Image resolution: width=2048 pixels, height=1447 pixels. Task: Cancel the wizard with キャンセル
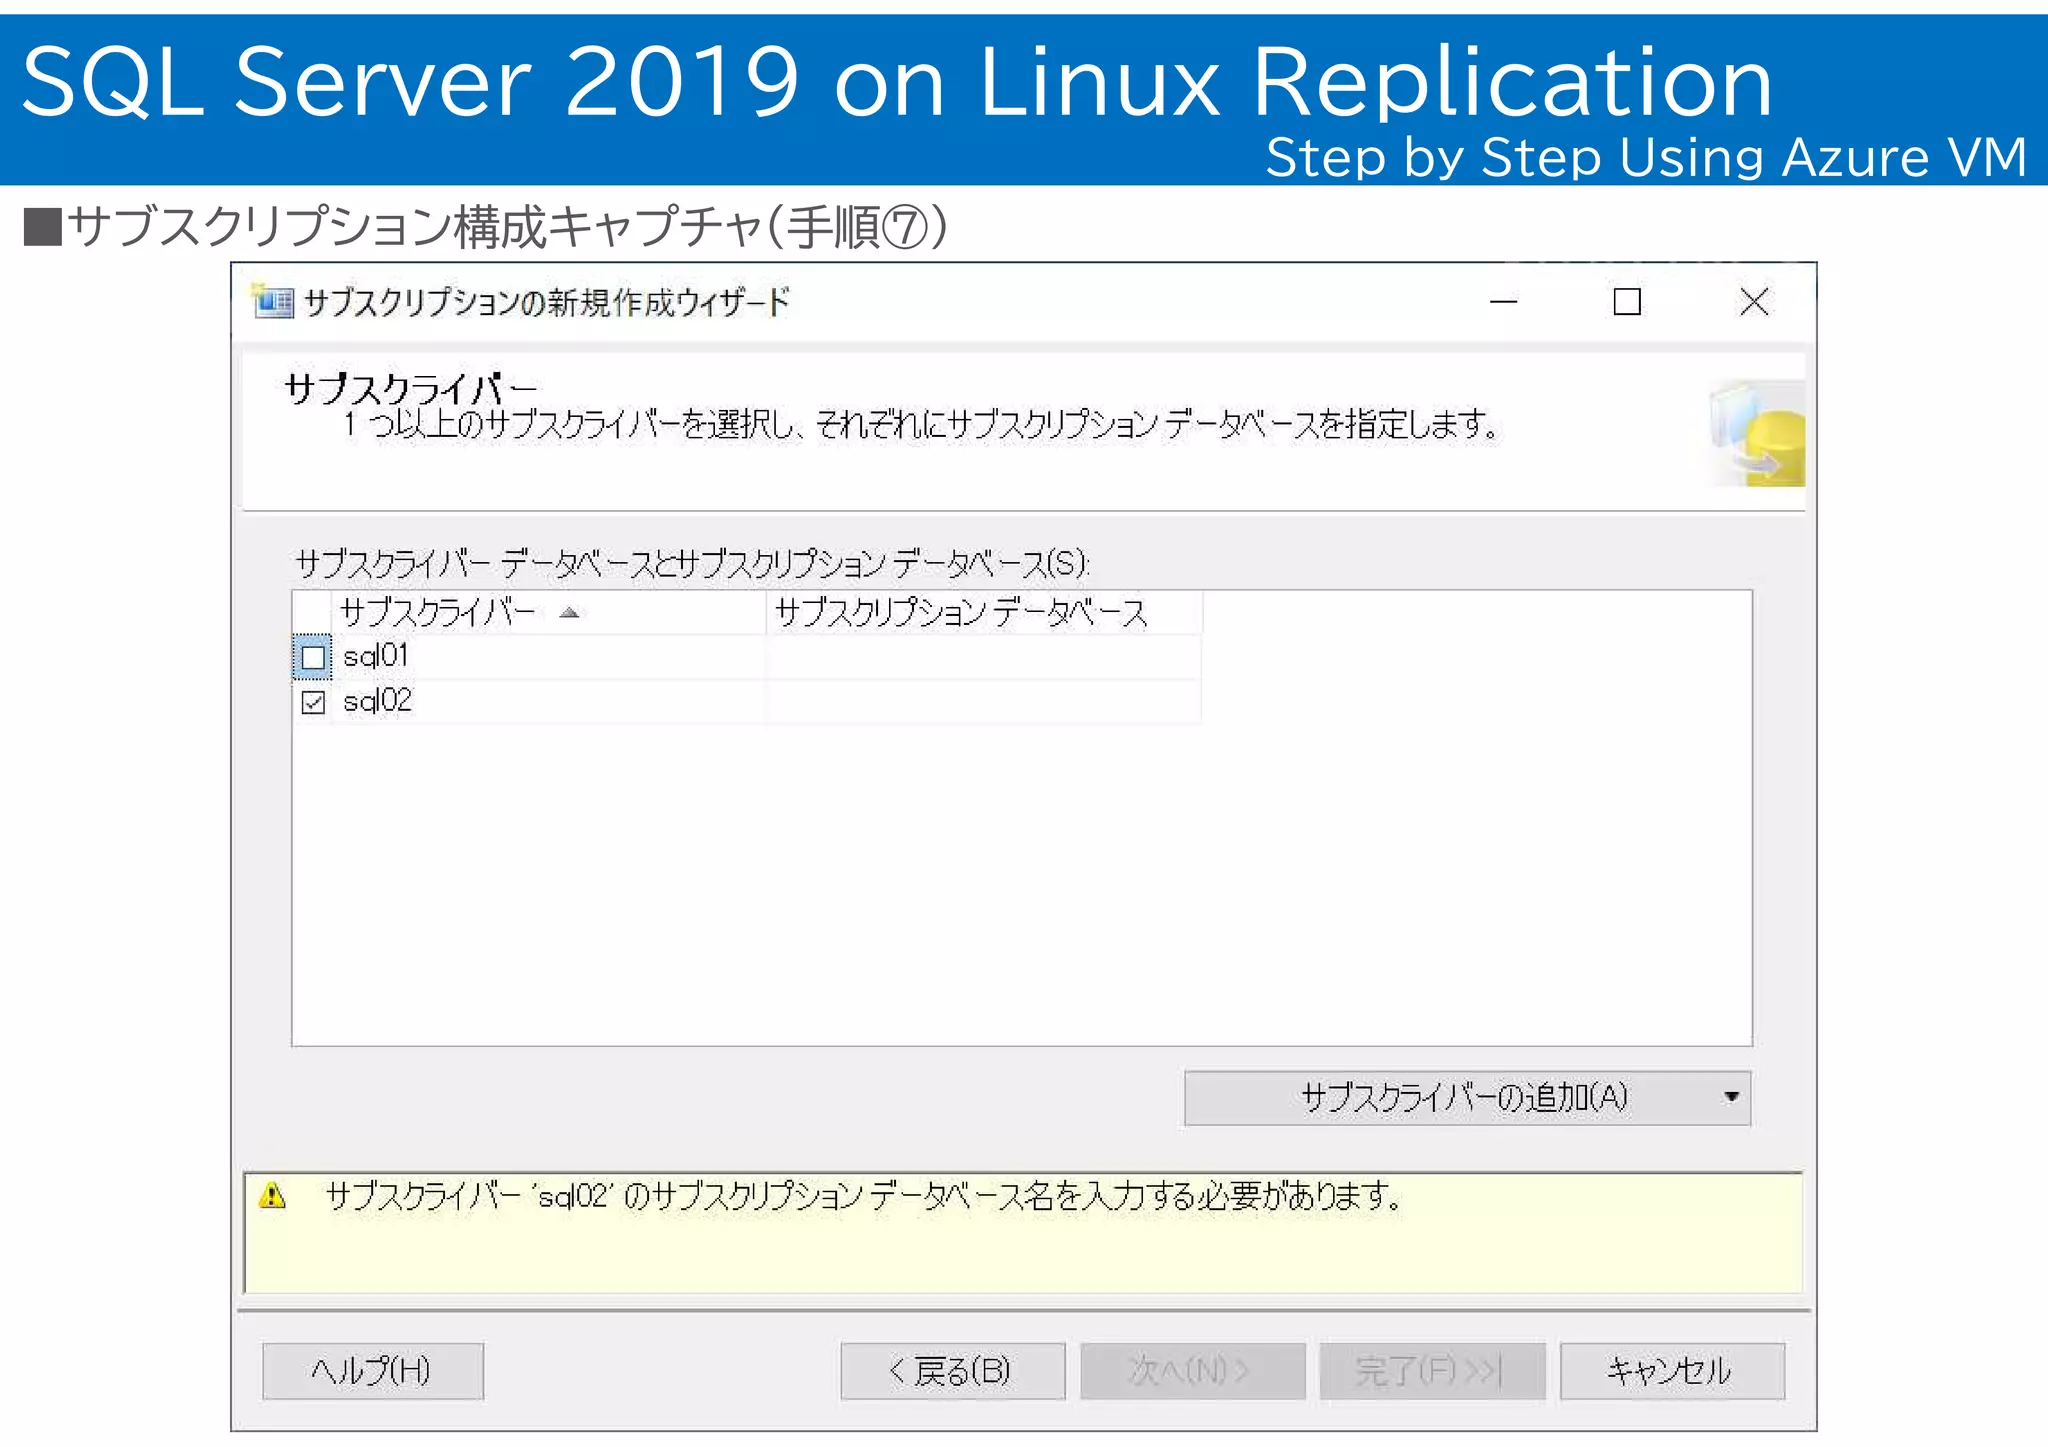1672,1370
